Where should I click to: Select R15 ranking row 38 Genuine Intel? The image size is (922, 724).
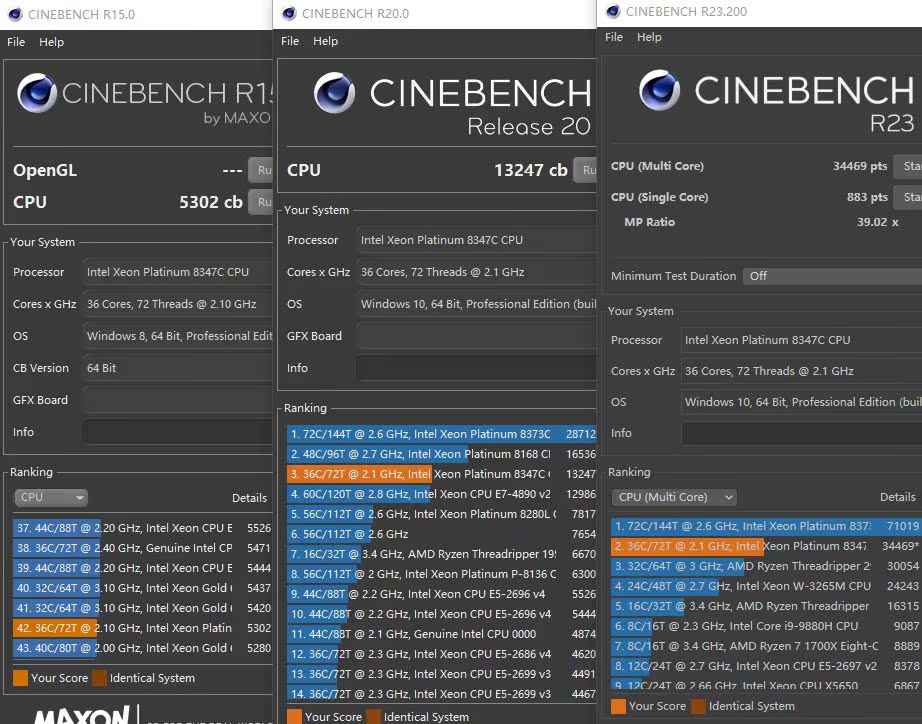point(142,548)
